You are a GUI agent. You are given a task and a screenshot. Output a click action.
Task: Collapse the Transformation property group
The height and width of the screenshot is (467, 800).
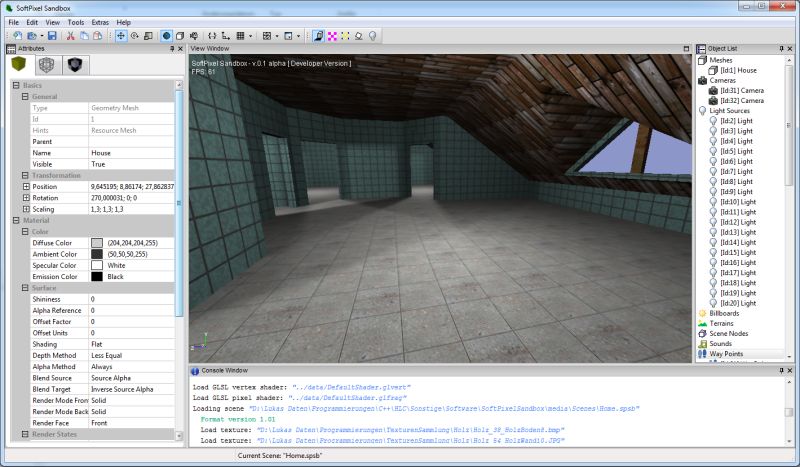[x=25, y=175]
